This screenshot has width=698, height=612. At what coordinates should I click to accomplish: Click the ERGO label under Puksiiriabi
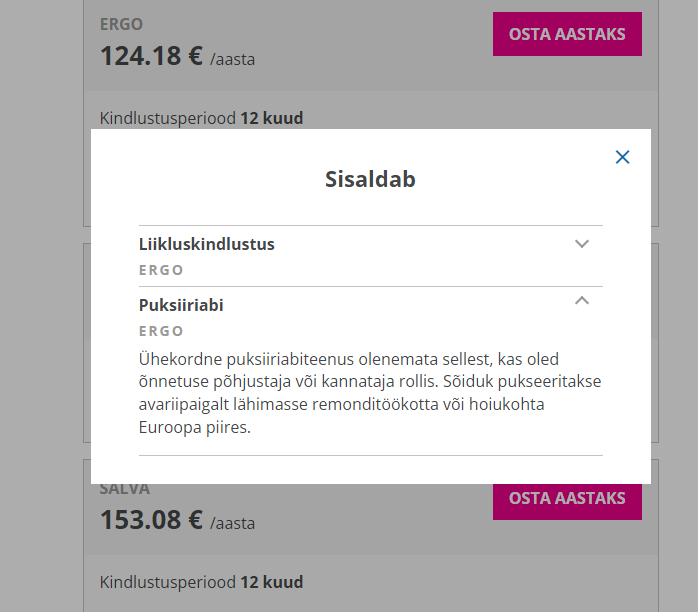[x=161, y=331]
